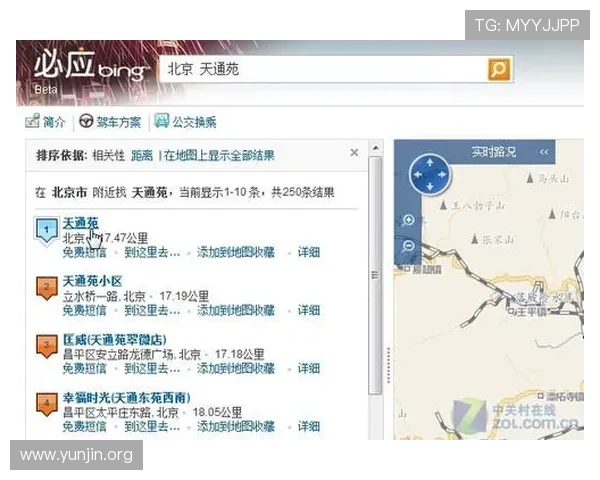Click 添加到地图收藏 under 天通苑 result
Screen dimensions: 600x480
pos(236,253)
